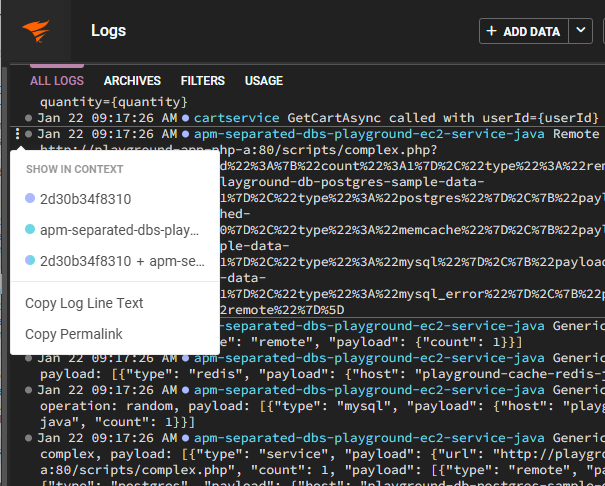Click "GetCartAsync called with userId={userId}" text
The width and height of the screenshot is (605, 486).
pyautogui.click(x=443, y=118)
